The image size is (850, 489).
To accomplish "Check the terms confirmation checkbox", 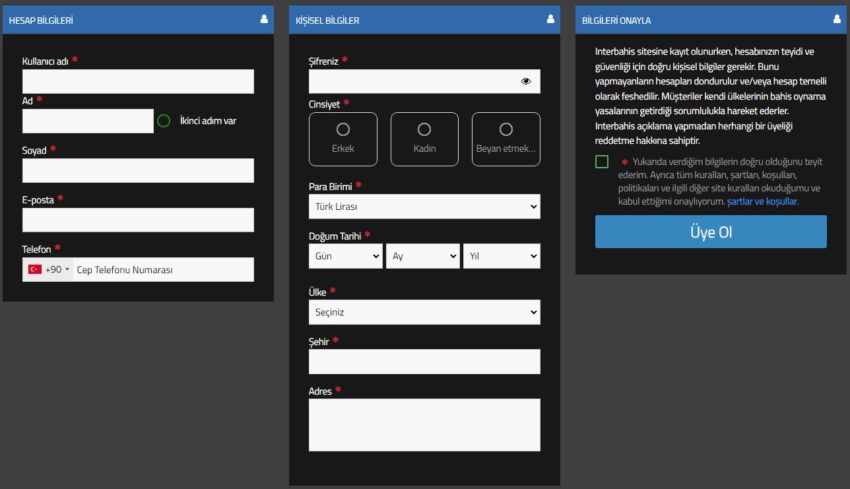I will point(602,162).
